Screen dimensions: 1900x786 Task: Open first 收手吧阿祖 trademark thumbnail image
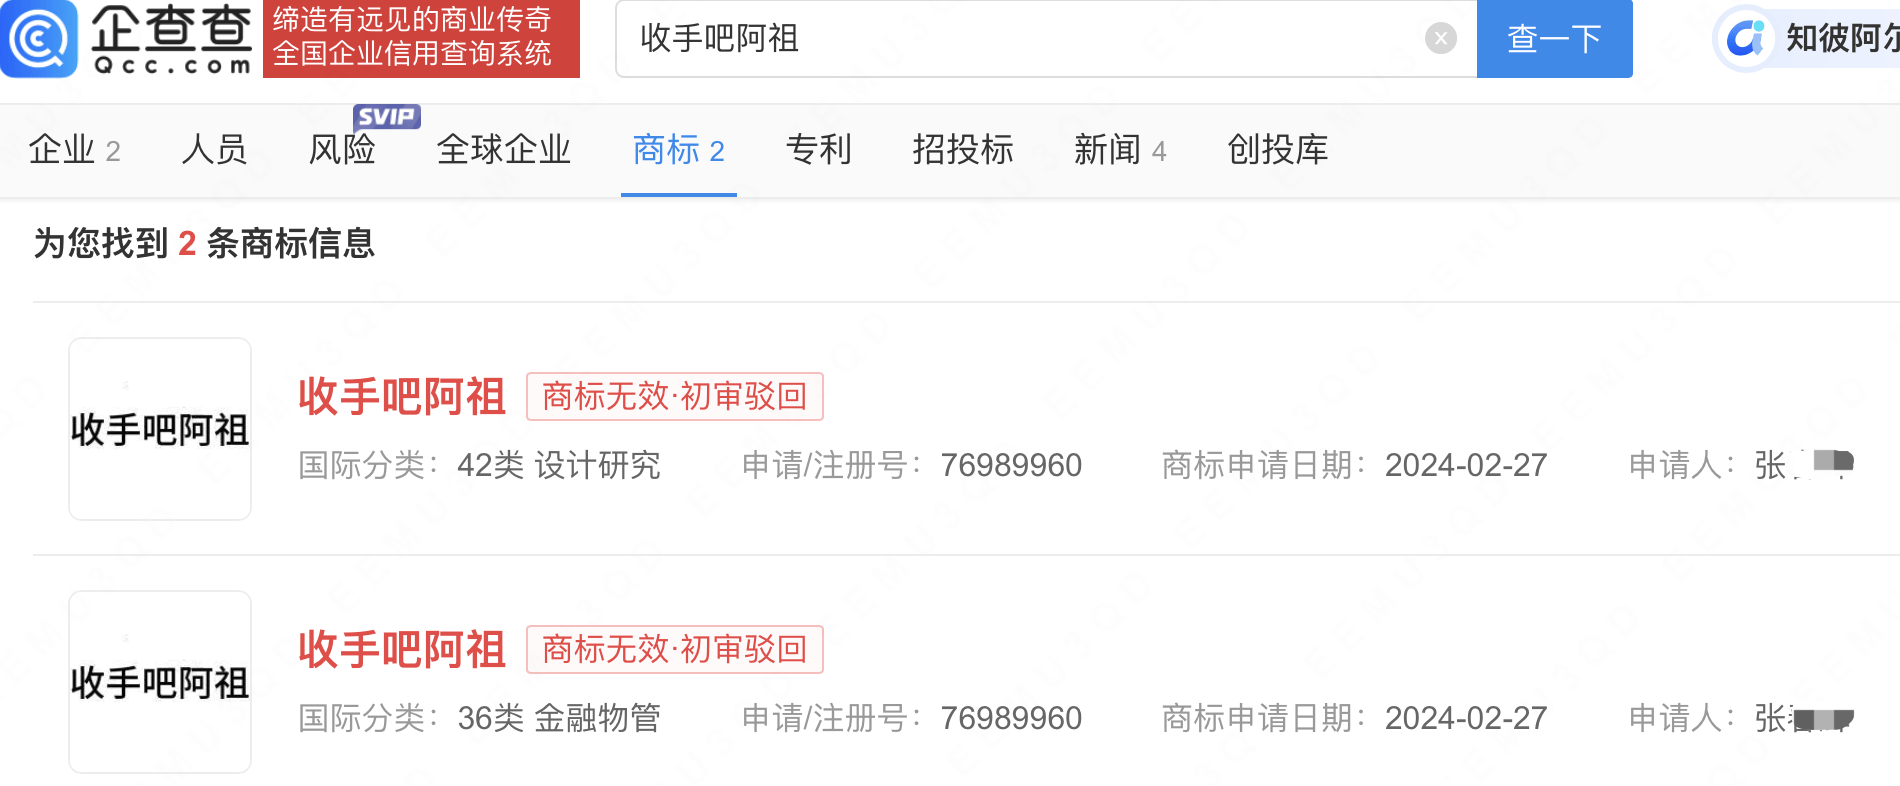coord(160,429)
